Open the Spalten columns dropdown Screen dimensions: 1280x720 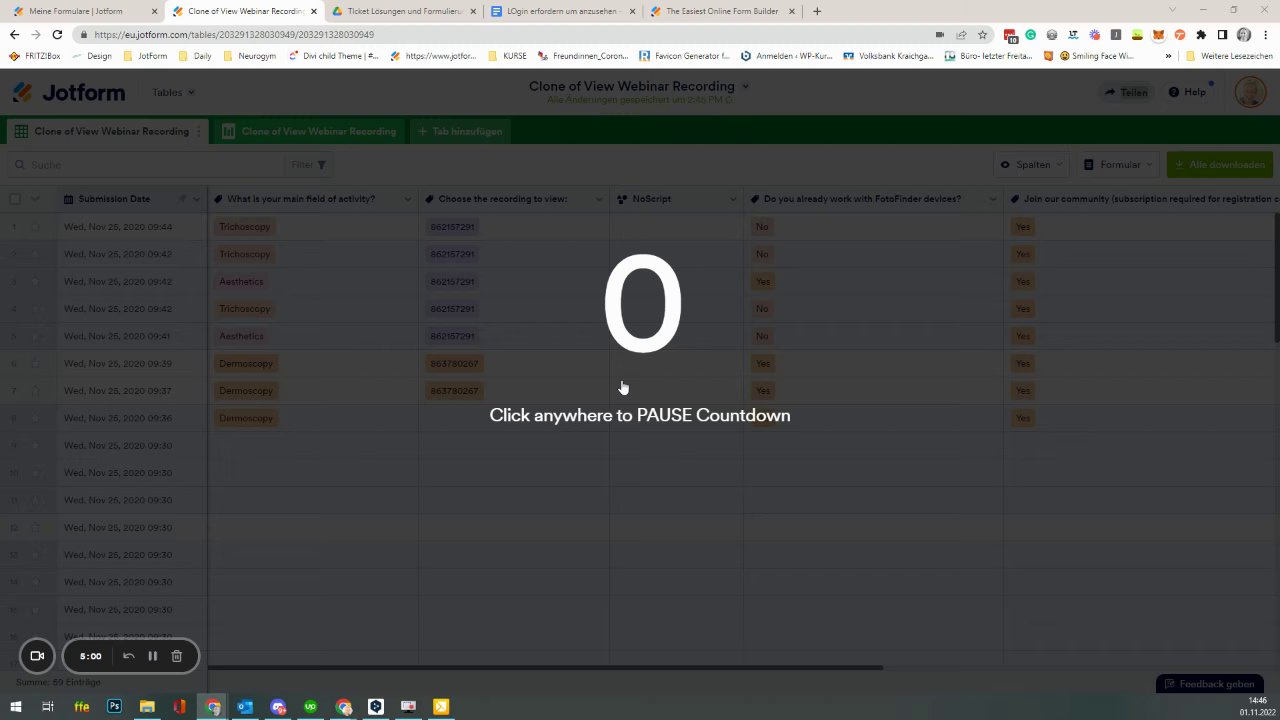coord(1033,165)
